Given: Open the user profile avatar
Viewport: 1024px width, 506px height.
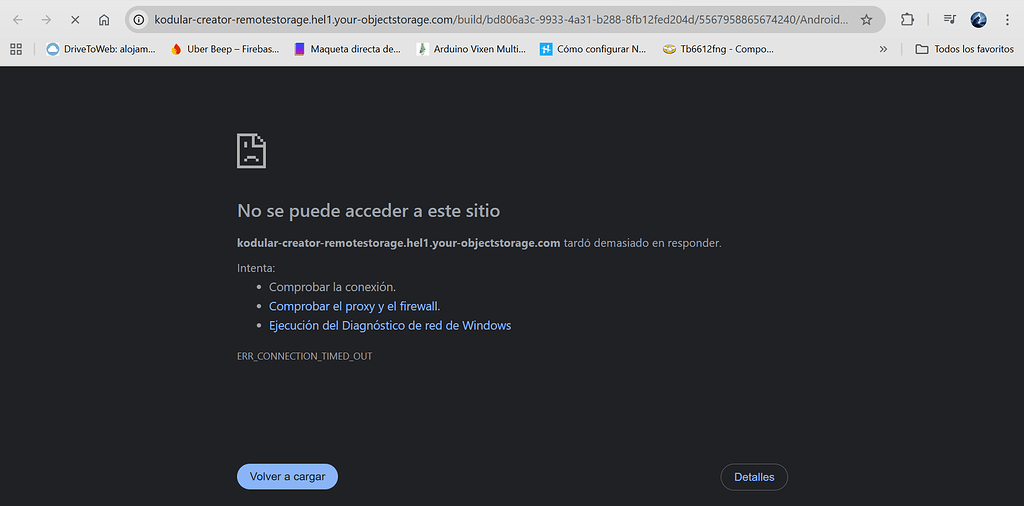Looking at the screenshot, I should 978,20.
